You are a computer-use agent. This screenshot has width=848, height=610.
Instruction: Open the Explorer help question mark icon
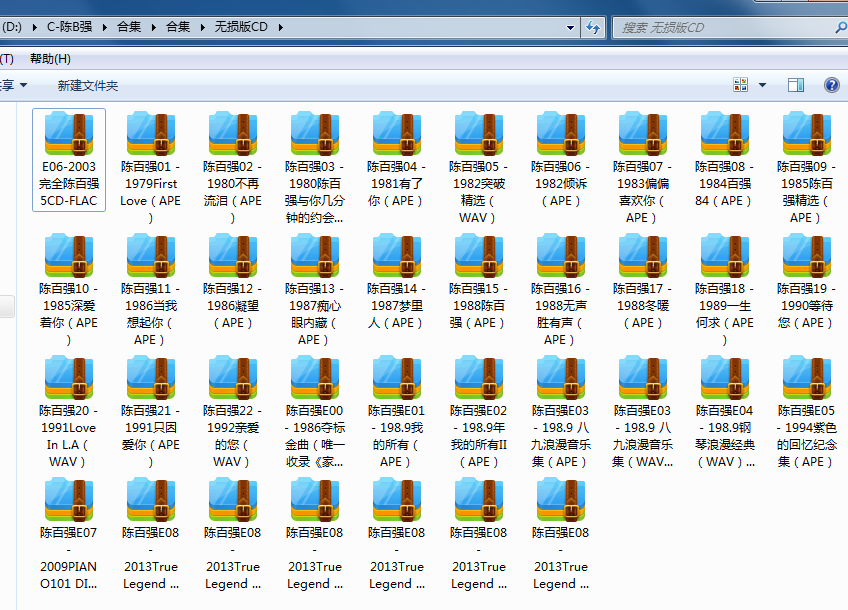tap(831, 85)
